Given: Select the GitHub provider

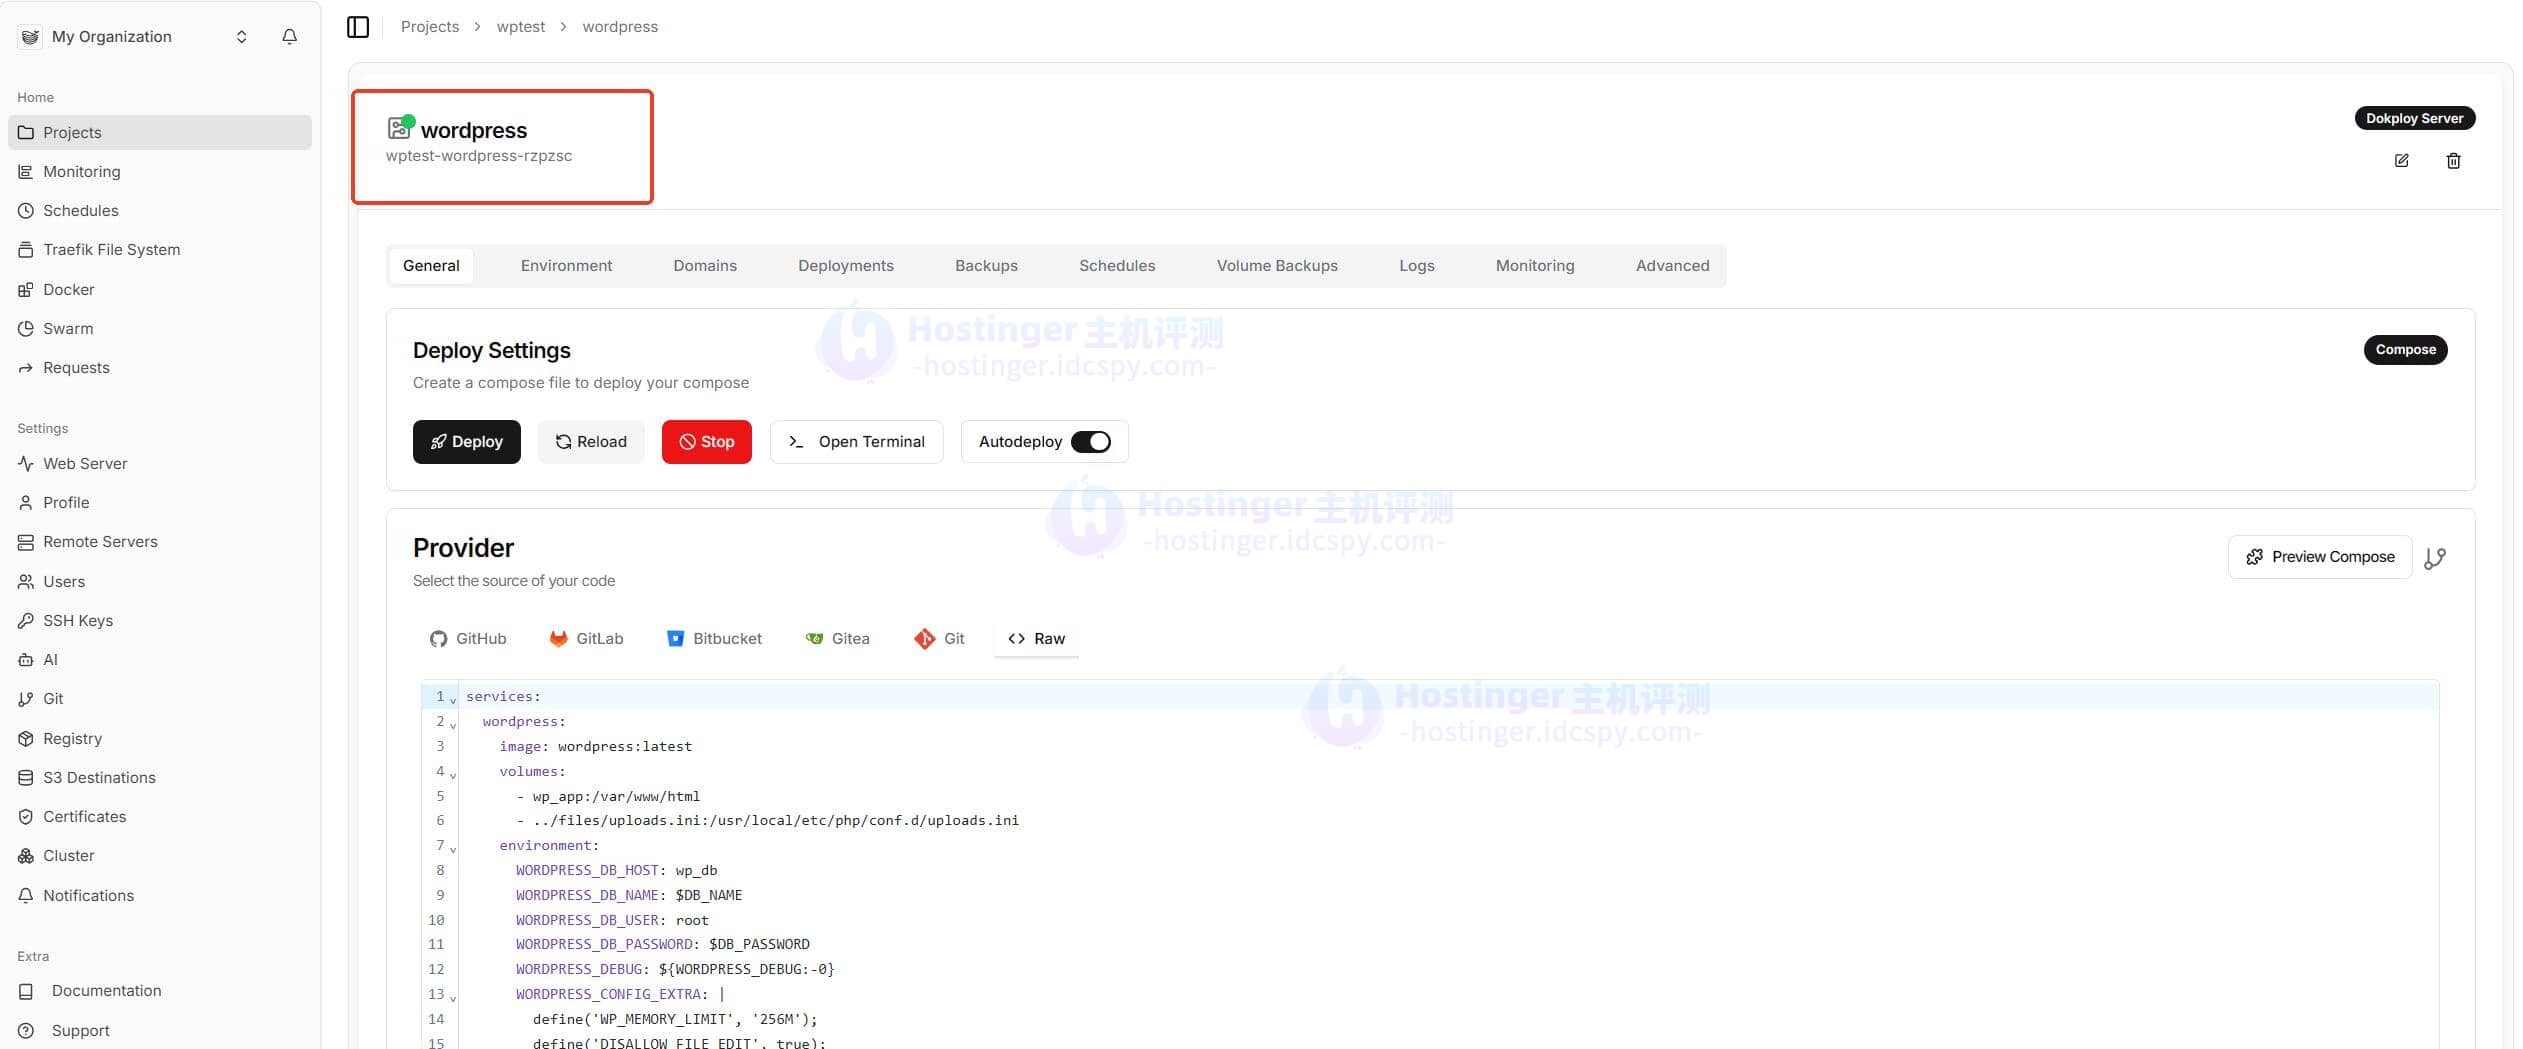Looking at the screenshot, I should pyautogui.click(x=468, y=639).
